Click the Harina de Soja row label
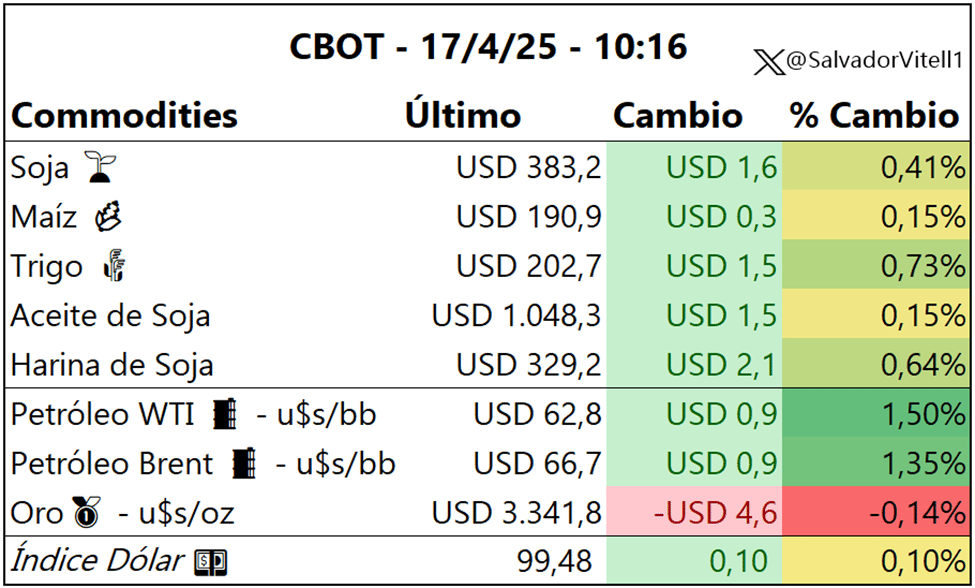Image resolution: width=975 pixels, height=588 pixels. click(x=112, y=365)
